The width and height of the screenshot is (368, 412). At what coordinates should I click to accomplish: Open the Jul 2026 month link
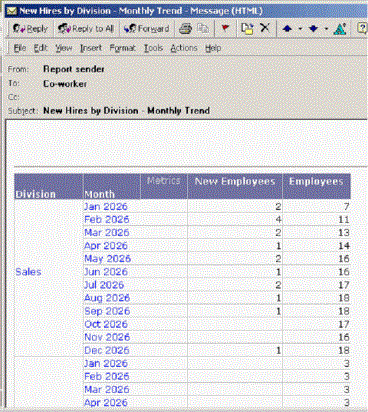pos(104,285)
